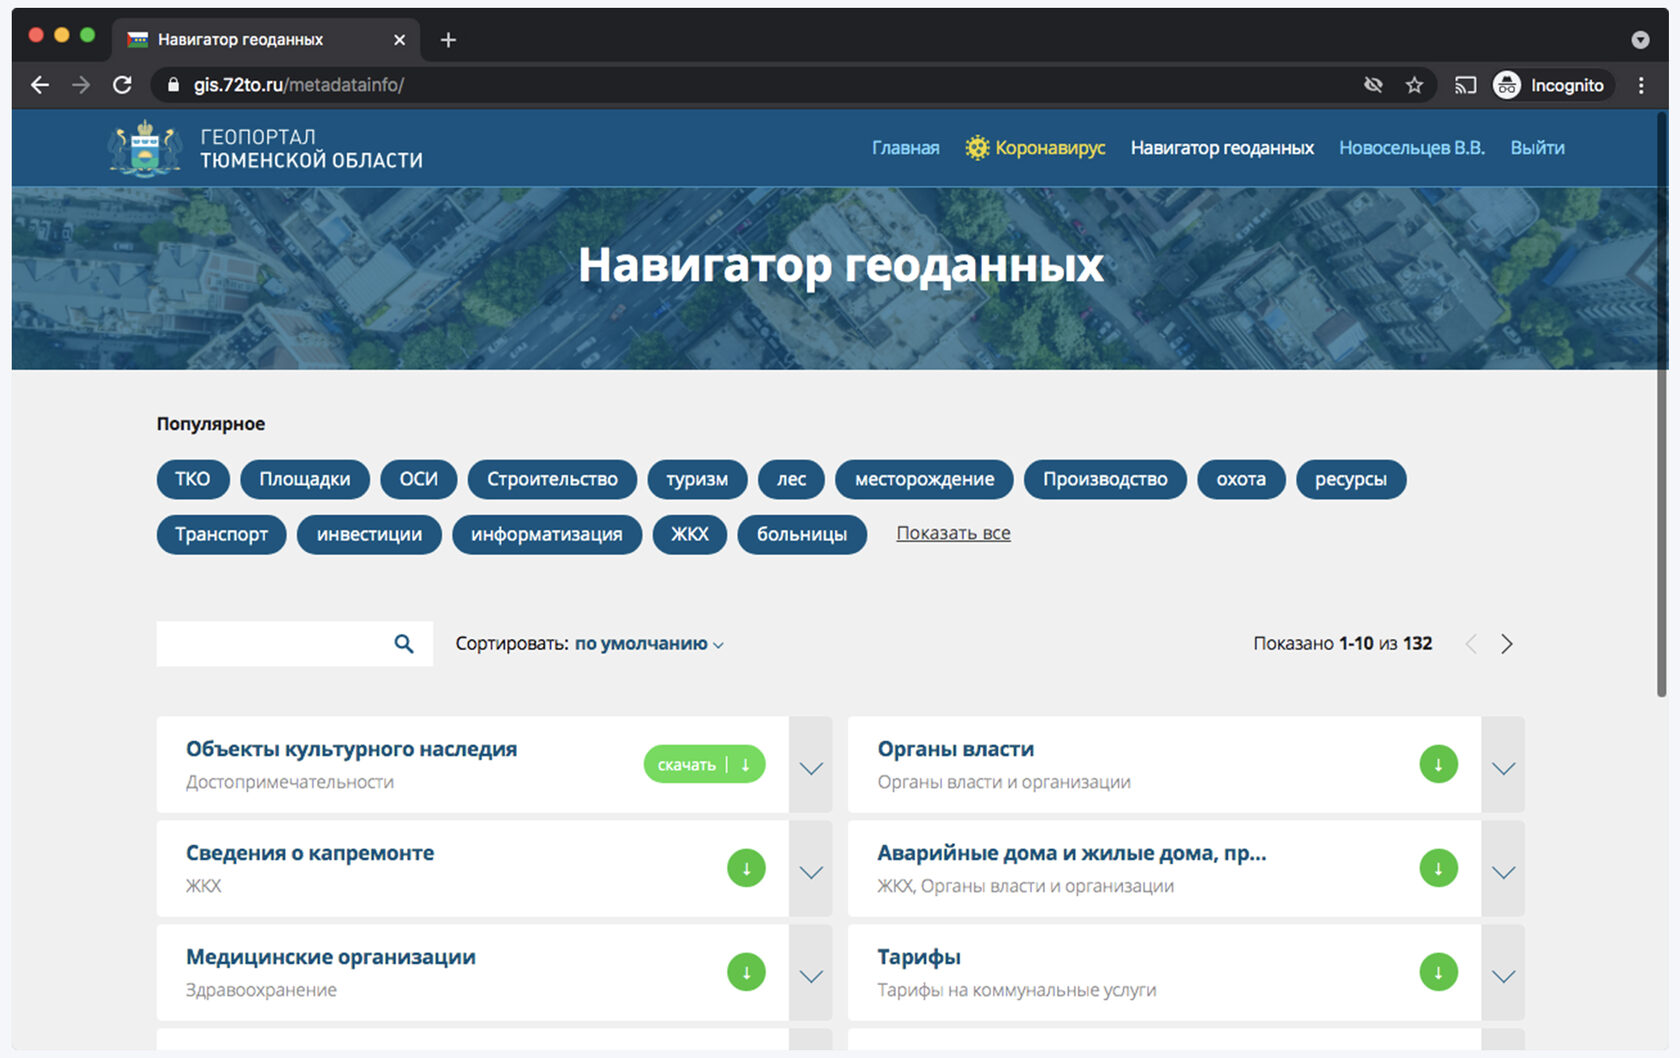Go back using the browser back arrow
This screenshot has width=1680, height=1058.
click(x=40, y=85)
